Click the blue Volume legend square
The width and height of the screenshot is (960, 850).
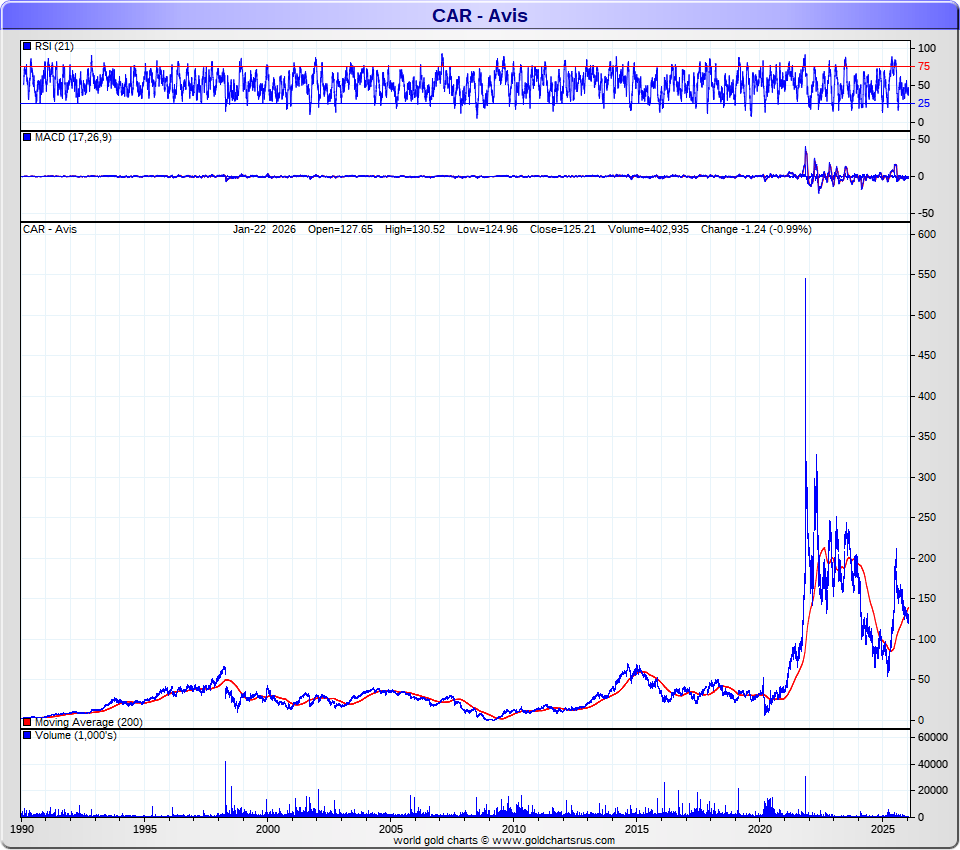pyautogui.click(x=27, y=735)
